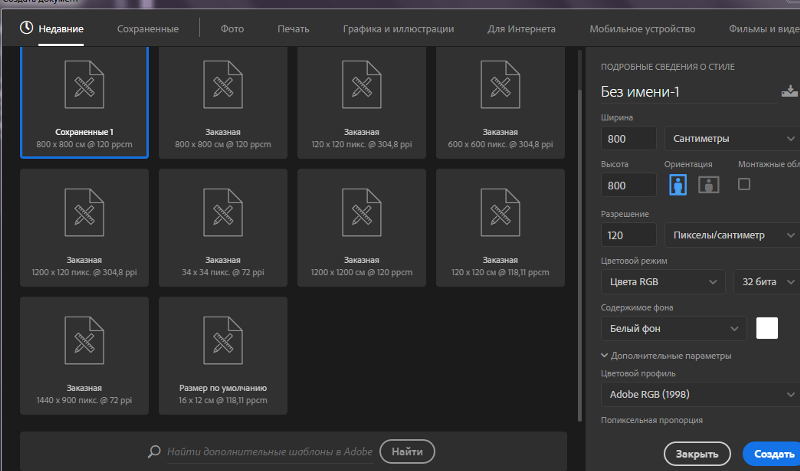Image resolution: width=800 pixels, height=471 pixels.
Task: Click the template search field in Adobe
Action: 270,452
